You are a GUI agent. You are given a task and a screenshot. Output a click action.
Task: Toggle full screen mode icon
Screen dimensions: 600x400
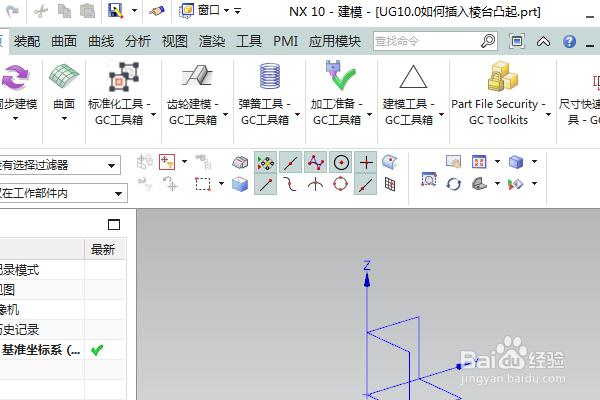tap(517, 41)
